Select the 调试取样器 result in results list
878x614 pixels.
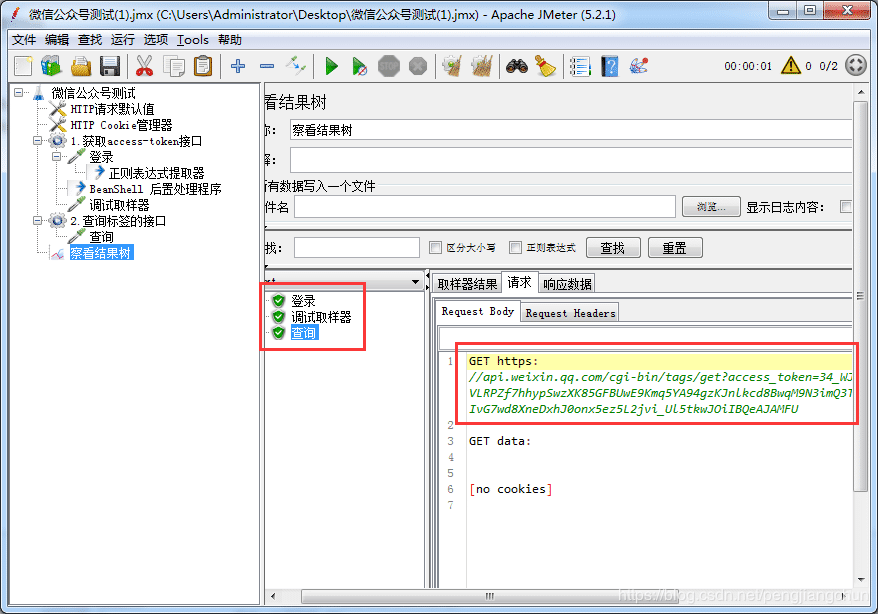tap(321, 317)
